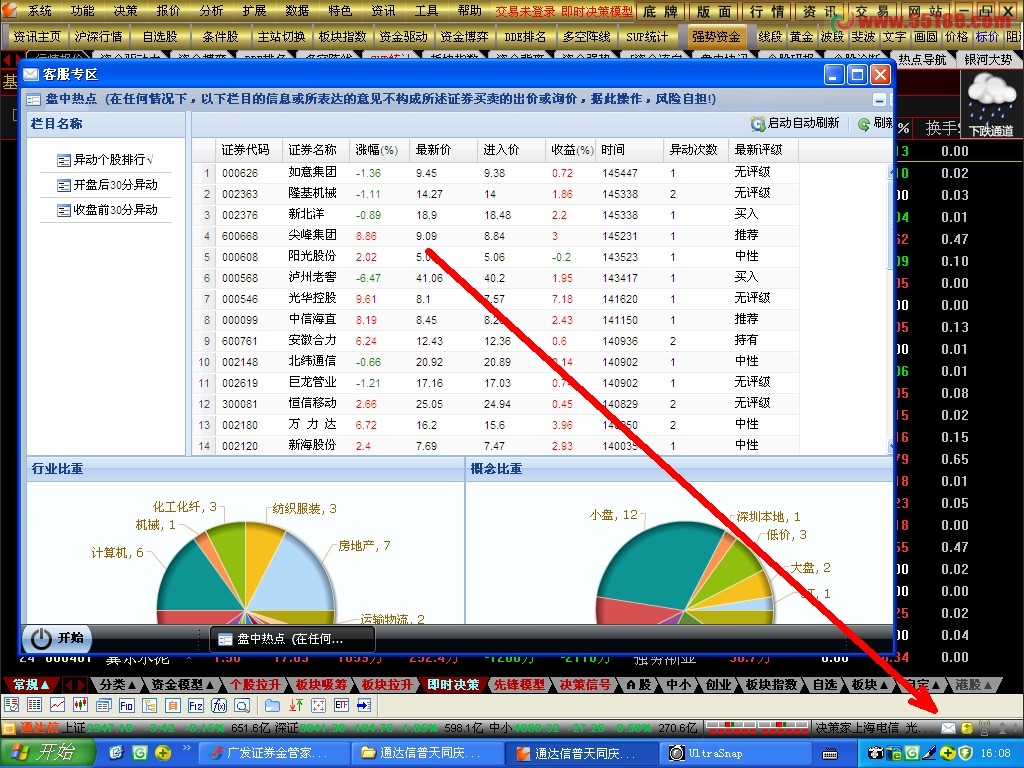The width and height of the screenshot is (1024, 768).
Task: Switch to the 即时决策 bottom tab
Action: pos(453,684)
